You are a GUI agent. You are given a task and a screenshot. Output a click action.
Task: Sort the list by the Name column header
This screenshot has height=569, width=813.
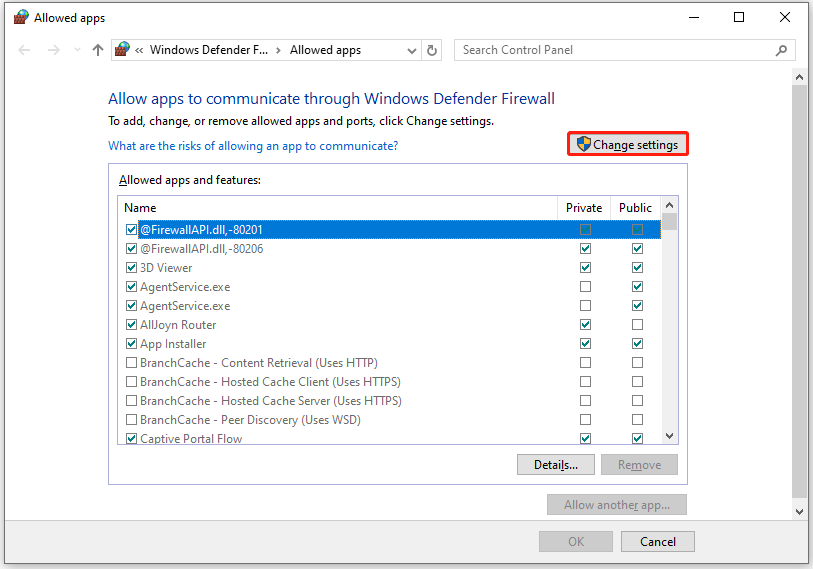338,207
